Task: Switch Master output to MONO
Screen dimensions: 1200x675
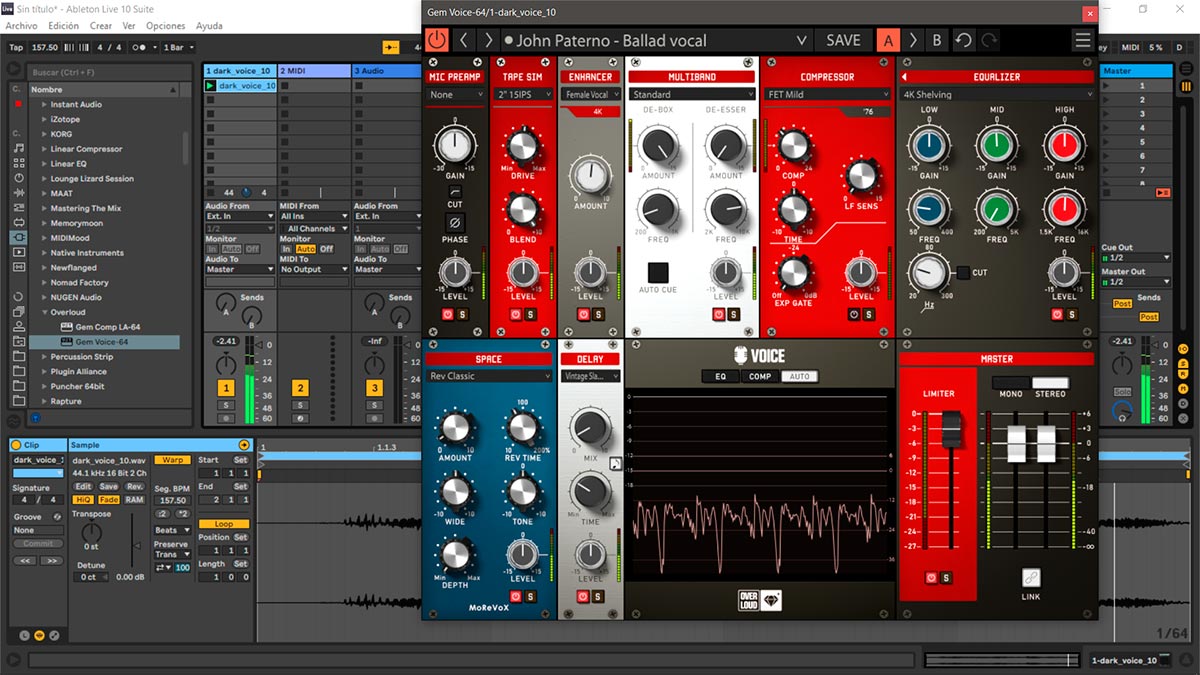Action: [1011, 383]
